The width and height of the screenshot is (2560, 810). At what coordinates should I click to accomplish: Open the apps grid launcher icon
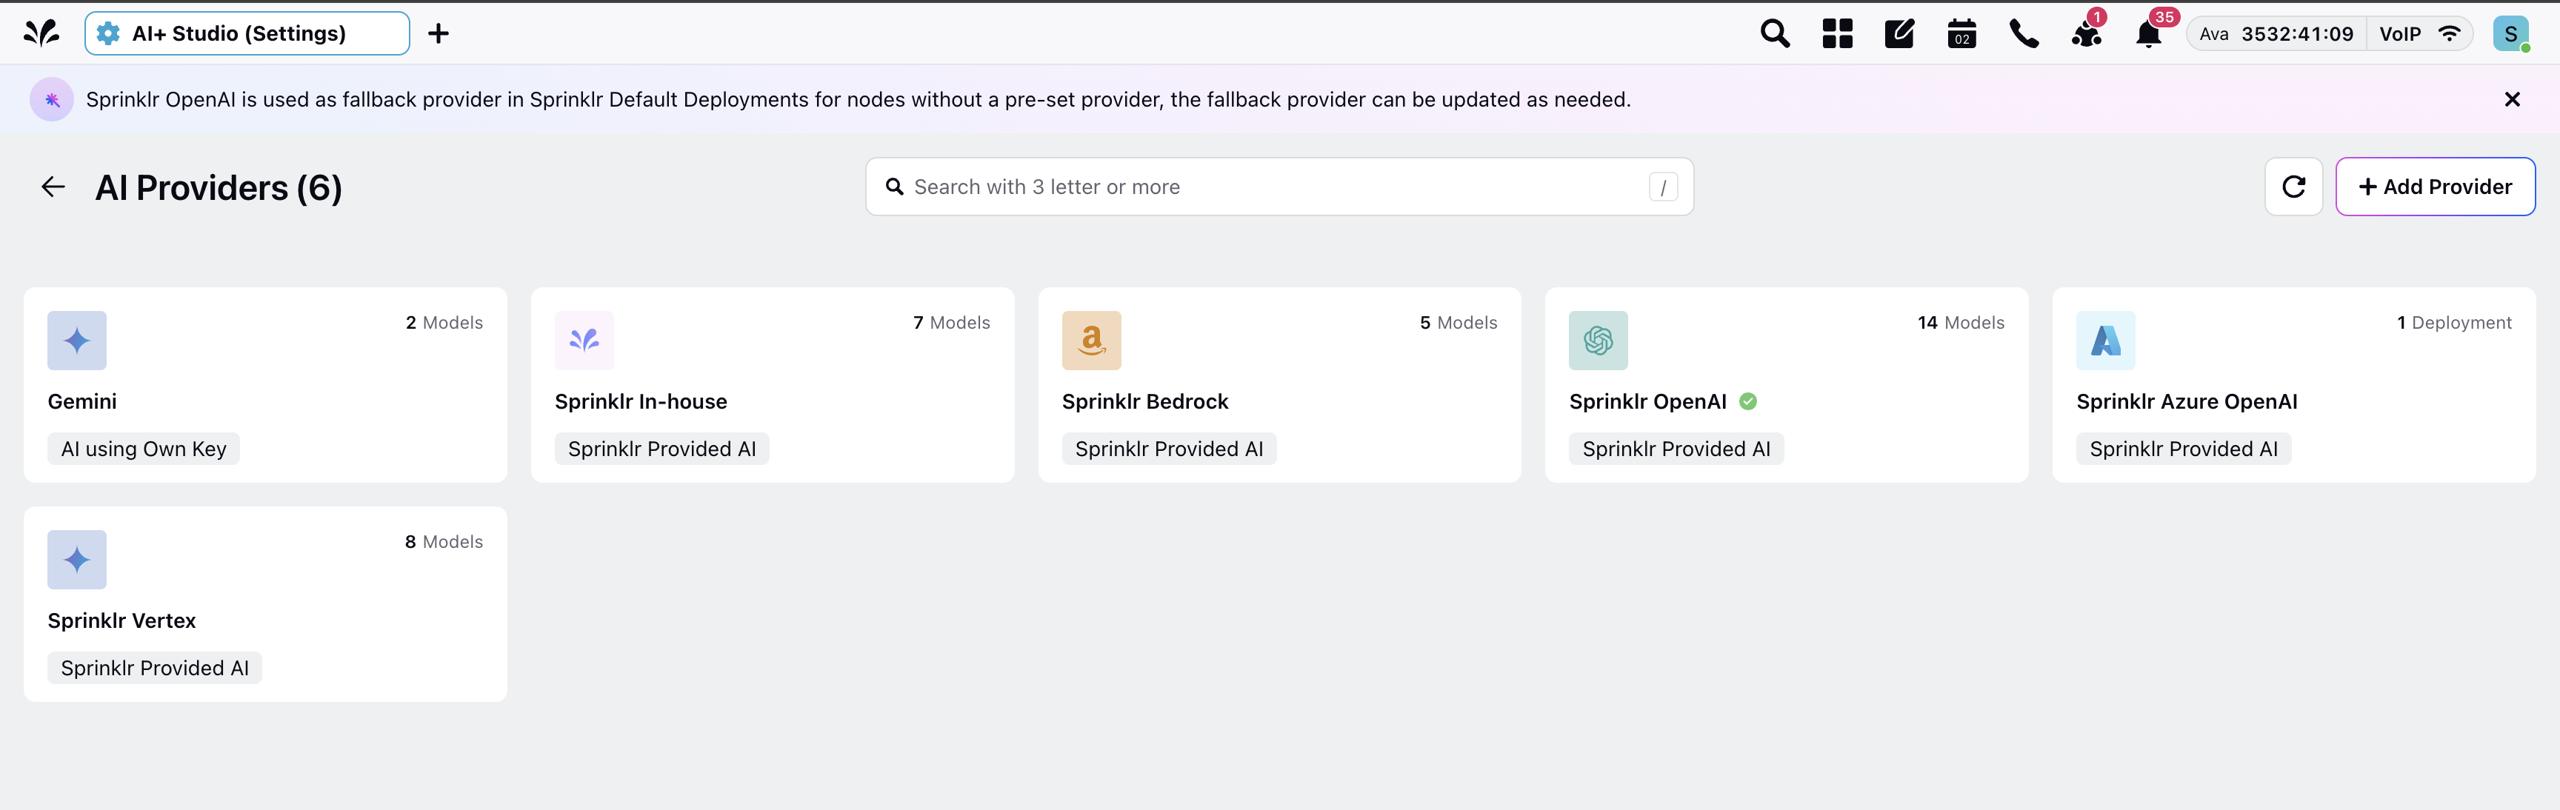tap(1837, 33)
